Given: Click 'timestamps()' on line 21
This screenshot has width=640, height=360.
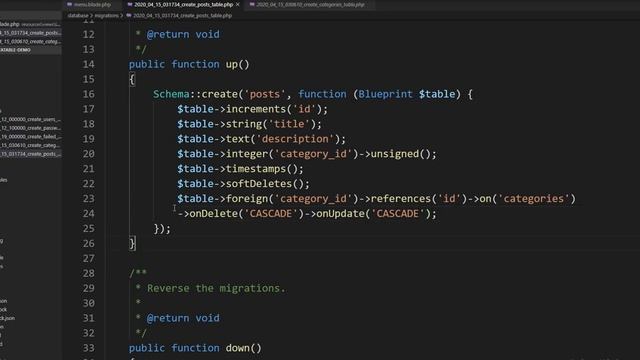Looking at the screenshot, I should click(262, 169).
